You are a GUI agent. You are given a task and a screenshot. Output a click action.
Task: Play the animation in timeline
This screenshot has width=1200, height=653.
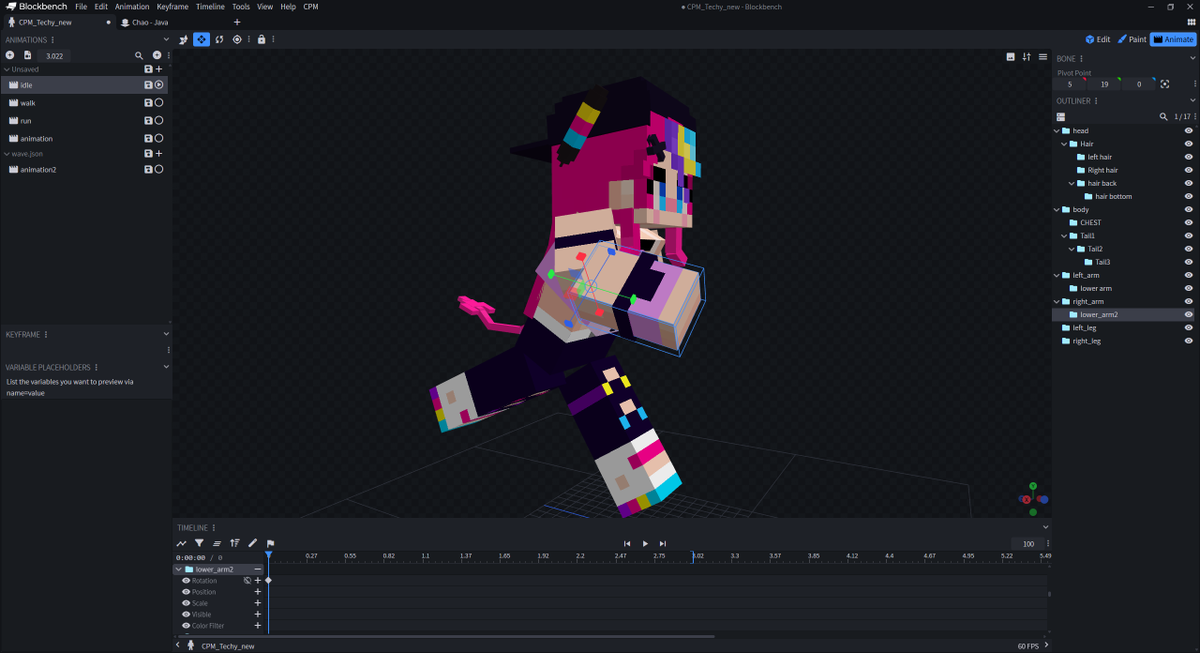tap(645, 543)
